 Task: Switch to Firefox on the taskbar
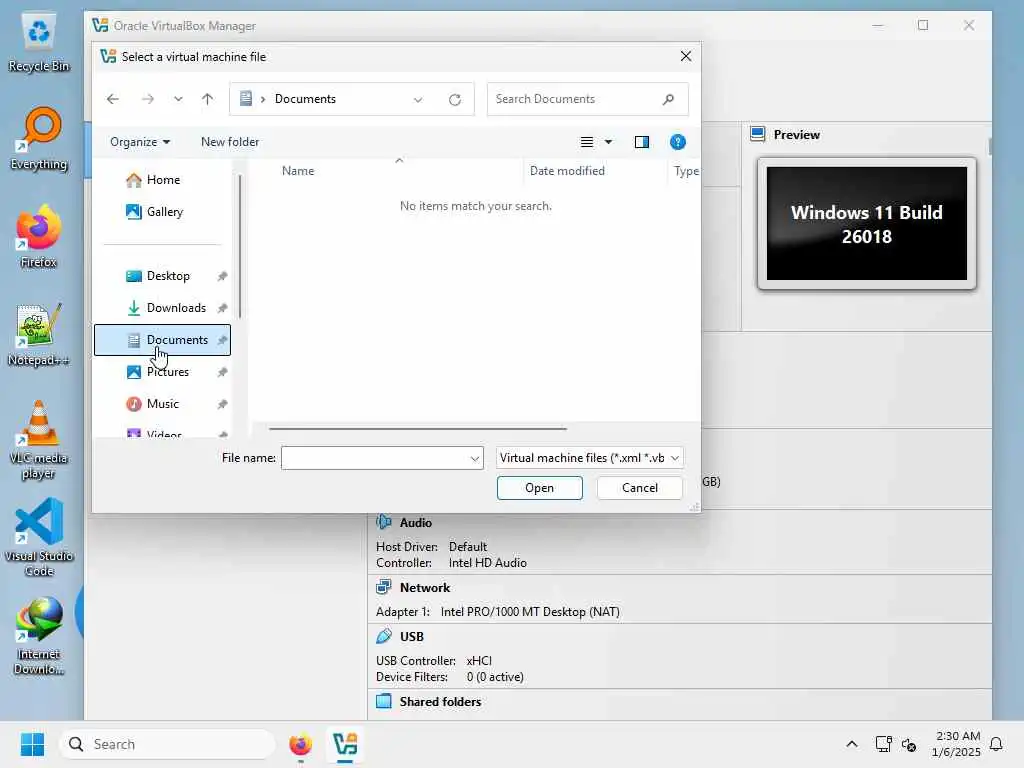pos(300,744)
